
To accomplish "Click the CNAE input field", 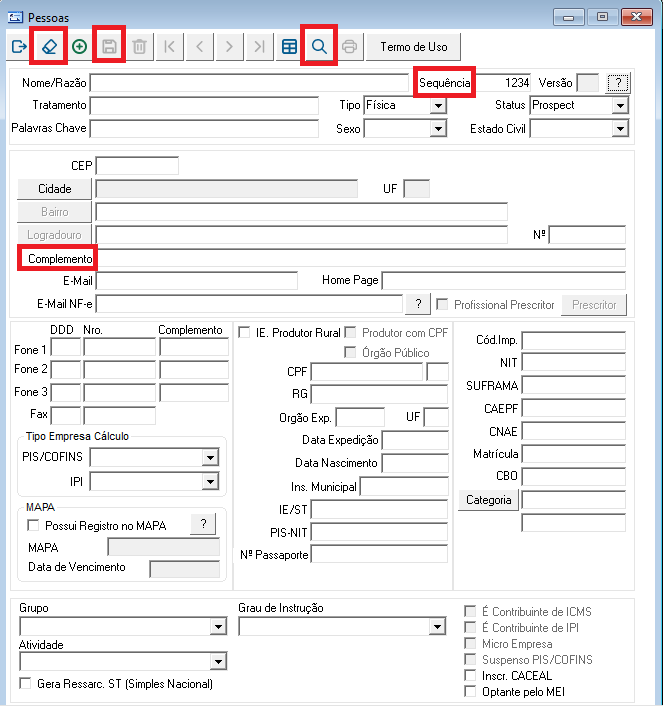I will pos(574,432).
